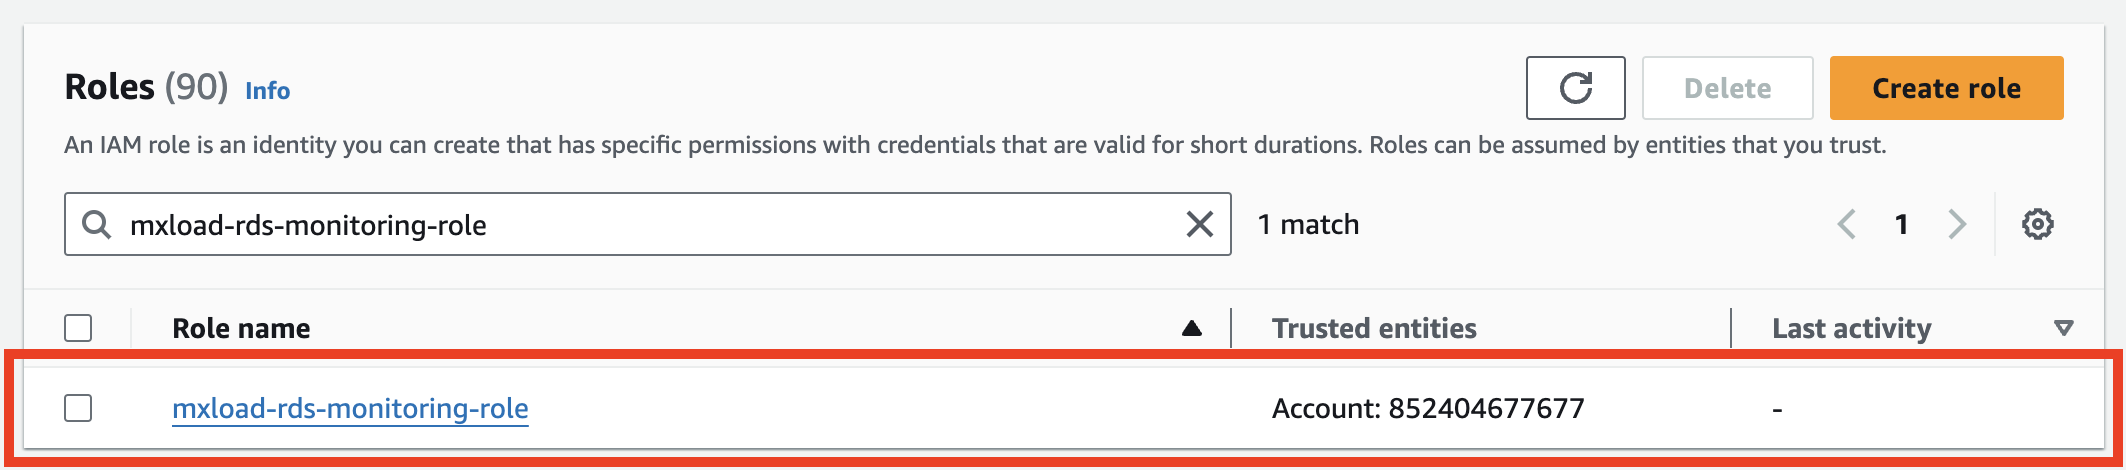Click the Account: 852404677677 trusted entity cell

[x=1427, y=408]
